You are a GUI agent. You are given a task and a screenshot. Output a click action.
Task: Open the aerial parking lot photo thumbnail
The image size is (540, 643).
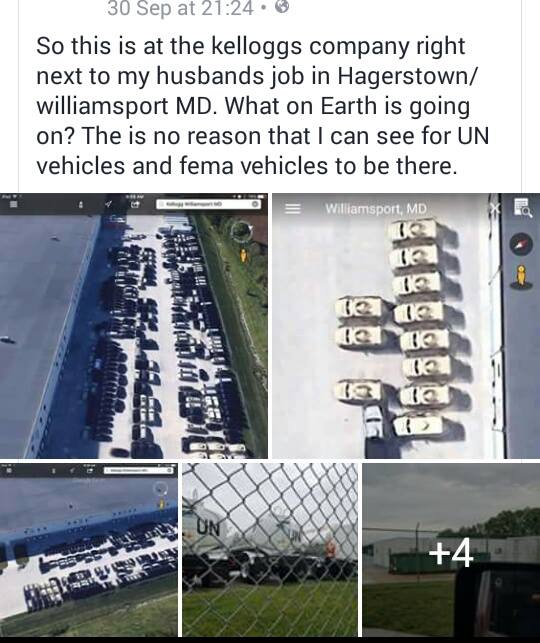[134, 326]
